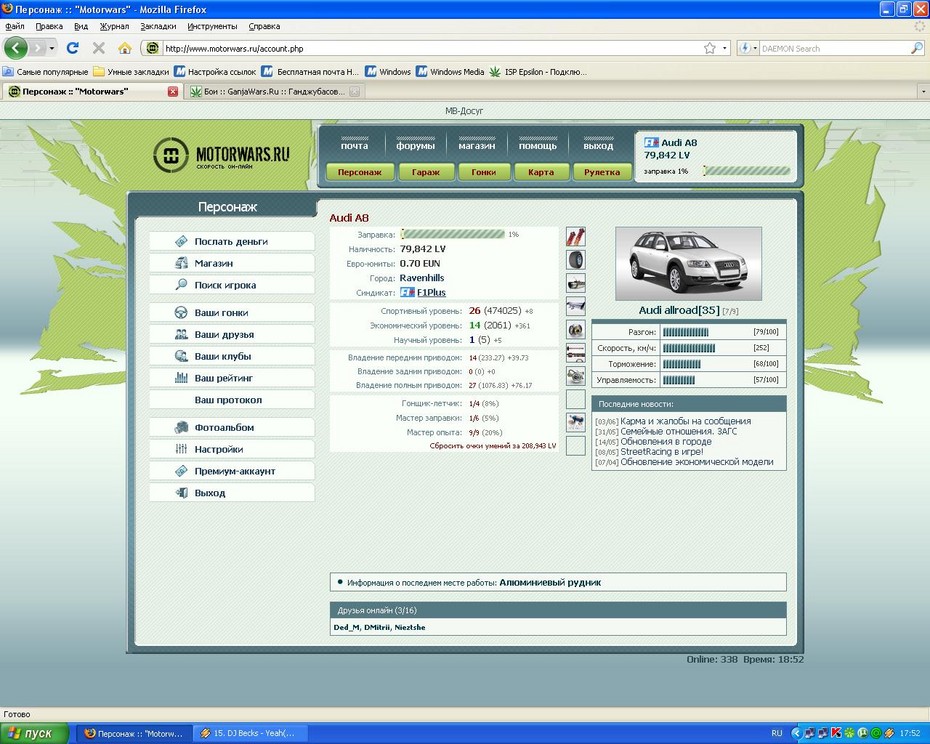Viewport: 930px width, 744px height.
Task: Click the camera icon beside Фотоальбом
Action: coord(181,427)
